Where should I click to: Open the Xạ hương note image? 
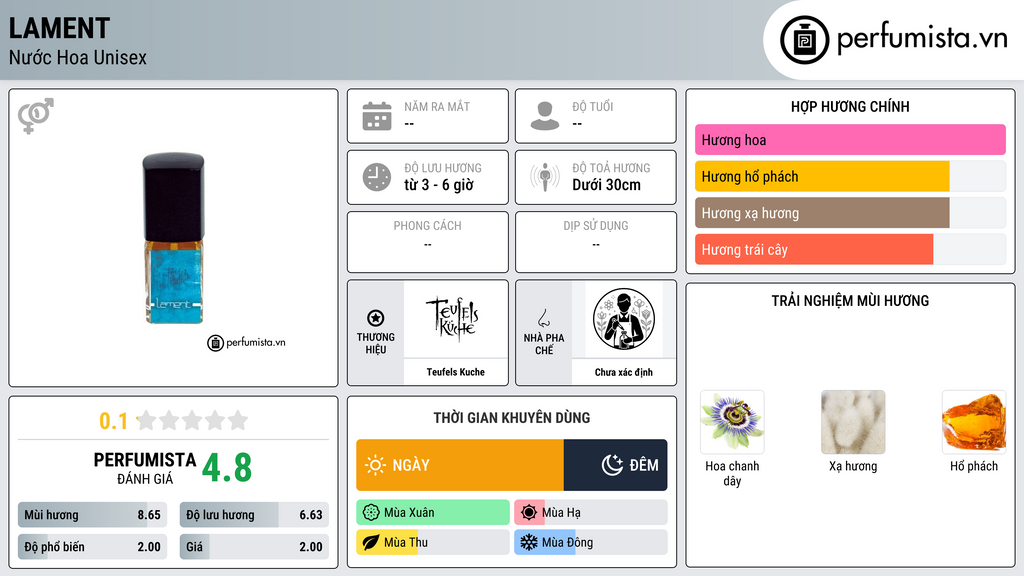[853, 422]
